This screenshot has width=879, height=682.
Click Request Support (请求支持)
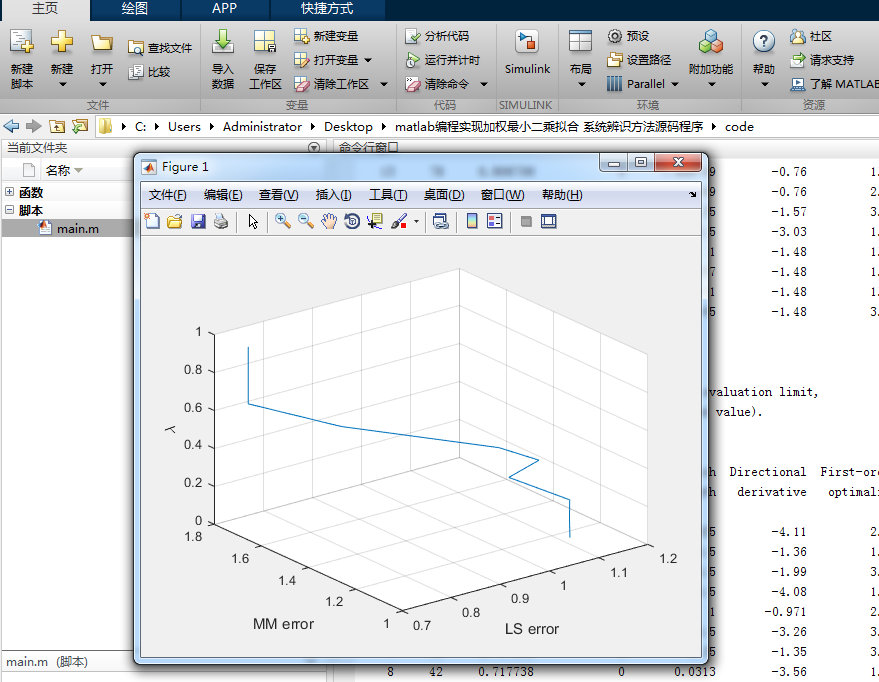822,60
